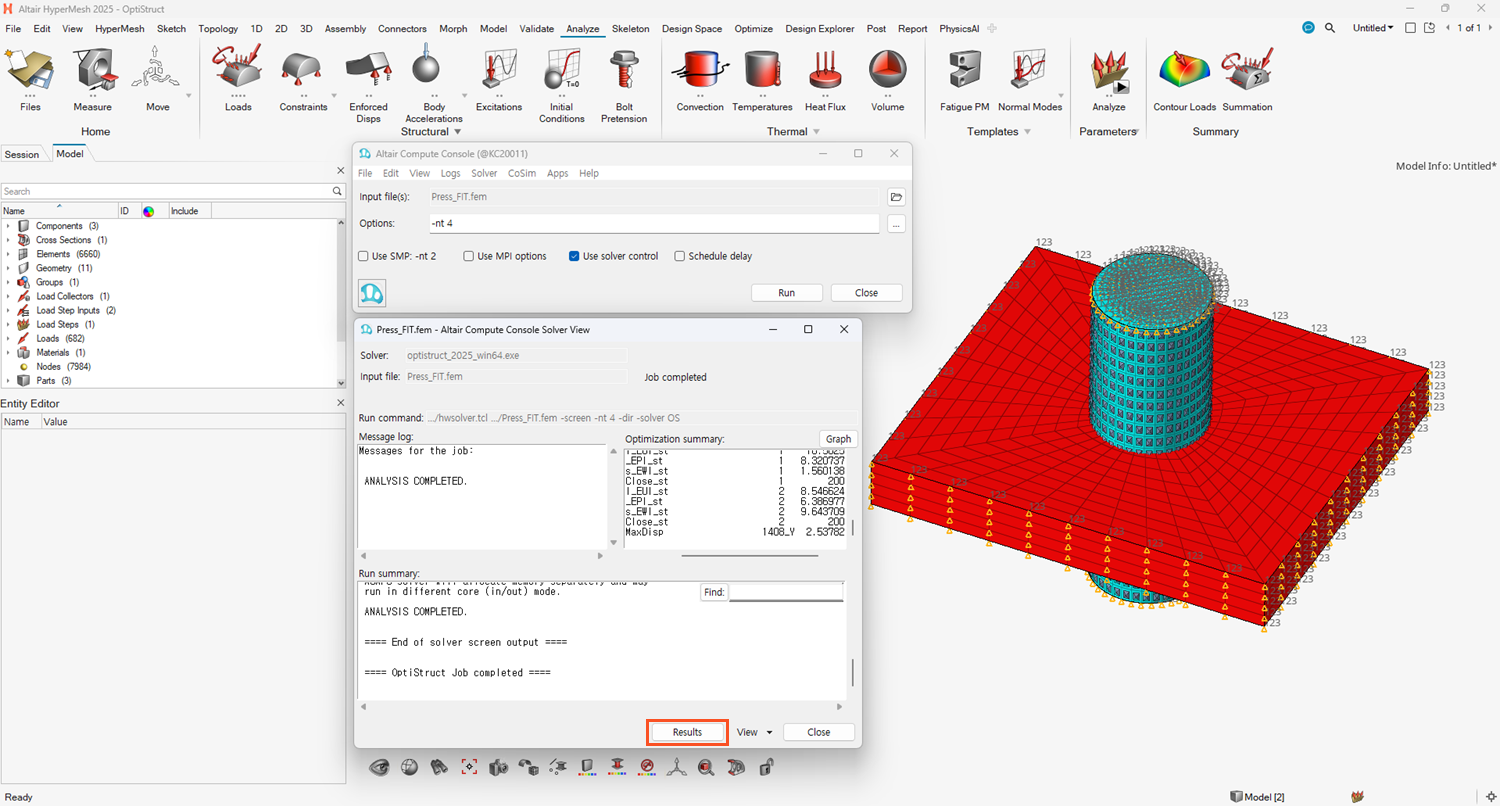Click the Compute Console logo button
The image size is (1500, 806).
(x=372, y=293)
